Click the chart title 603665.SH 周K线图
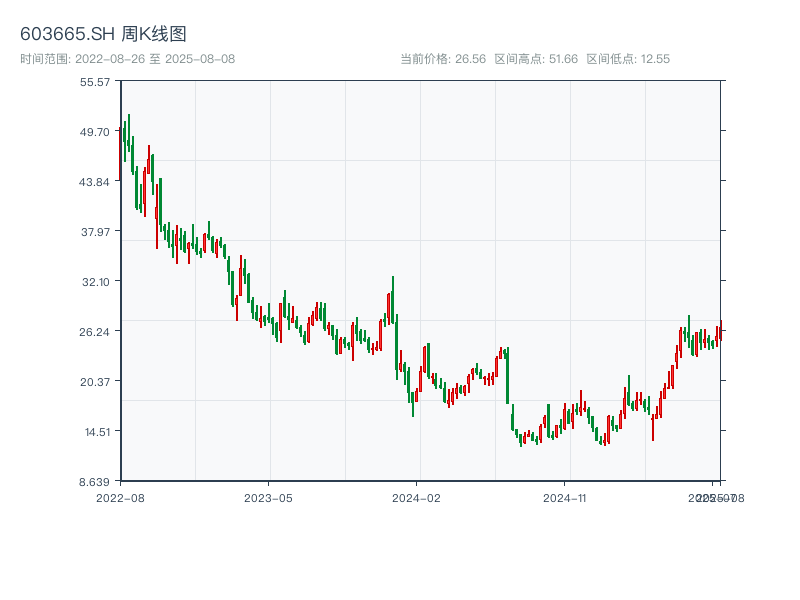Screen dimensions: 800x600 pos(103,35)
